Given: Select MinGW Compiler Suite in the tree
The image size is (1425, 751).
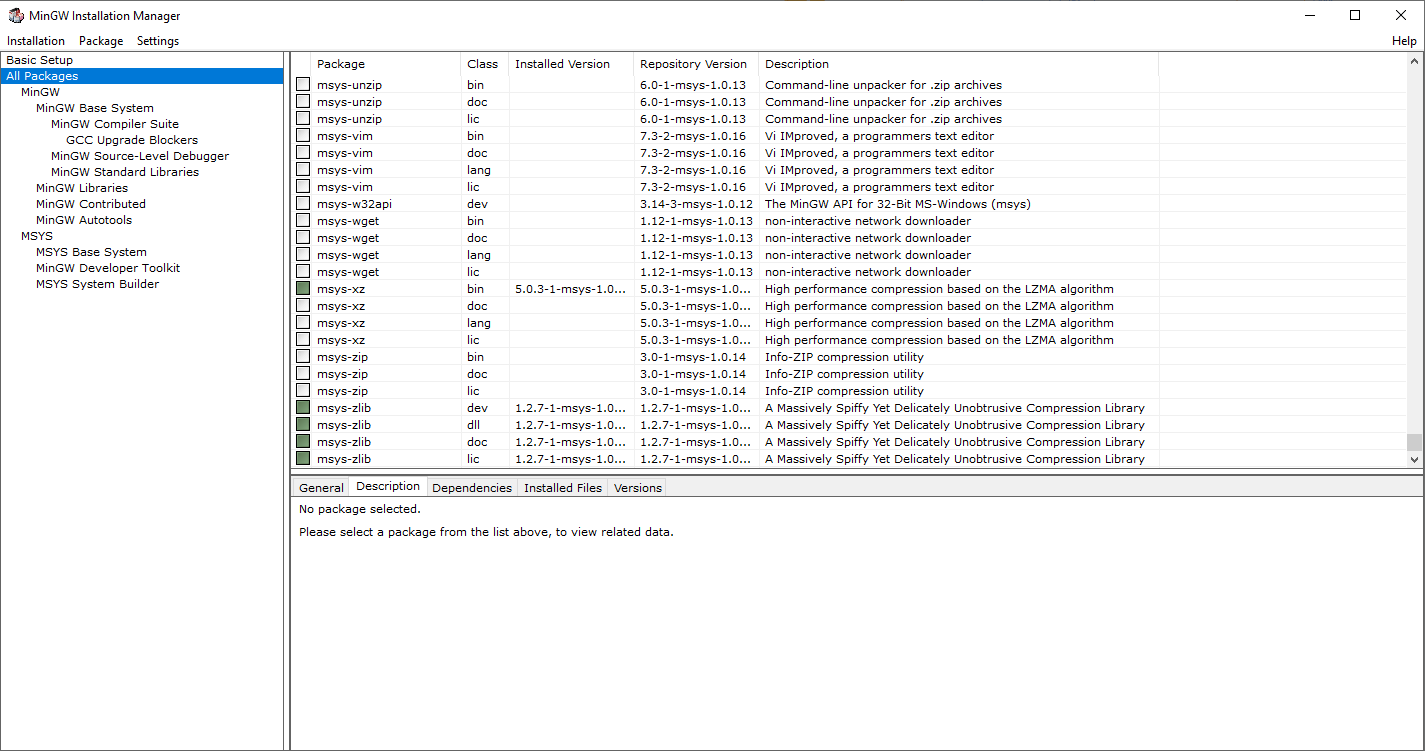Looking at the screenshot, I should [115, 124].
